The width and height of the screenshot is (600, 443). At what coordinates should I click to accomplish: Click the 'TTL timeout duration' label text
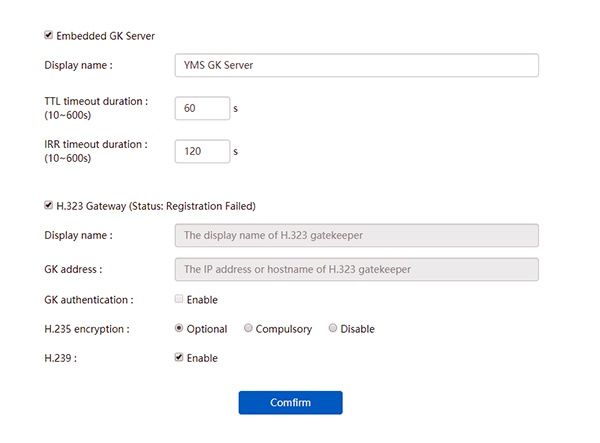pos(96,101)
